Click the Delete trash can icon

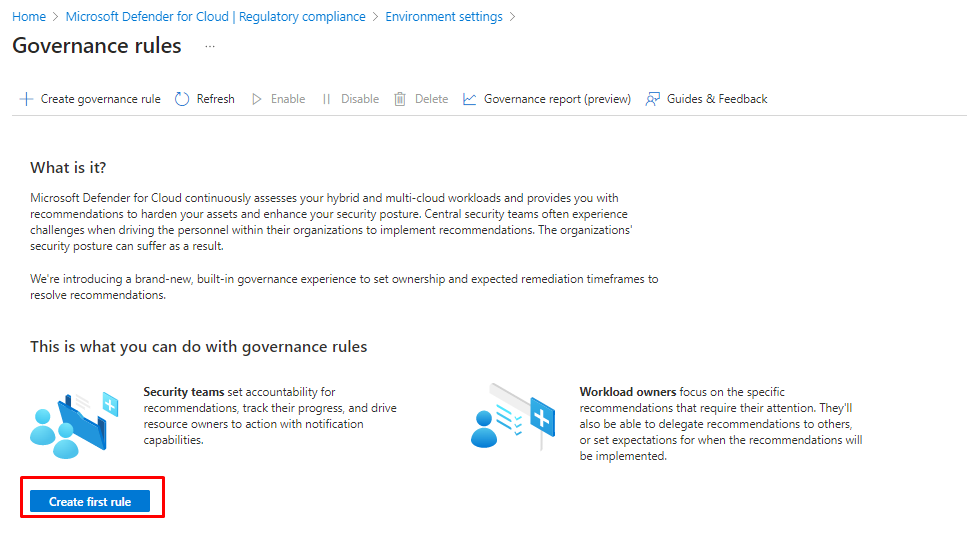400,99
